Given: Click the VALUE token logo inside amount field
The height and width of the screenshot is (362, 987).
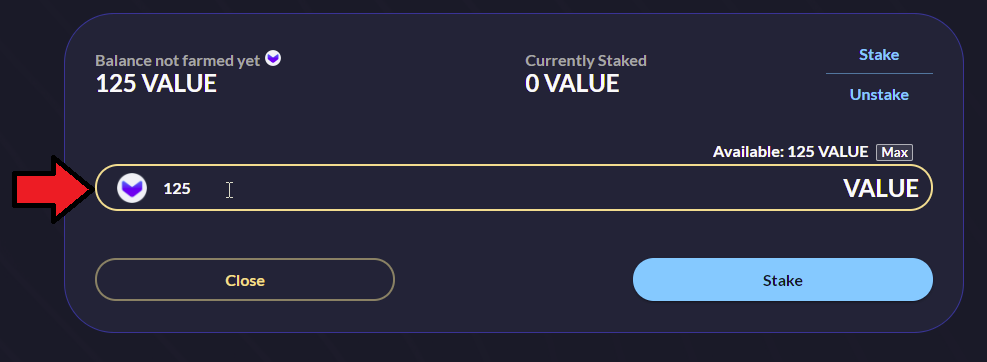Looking at the screenshot, I should point(132,188).
